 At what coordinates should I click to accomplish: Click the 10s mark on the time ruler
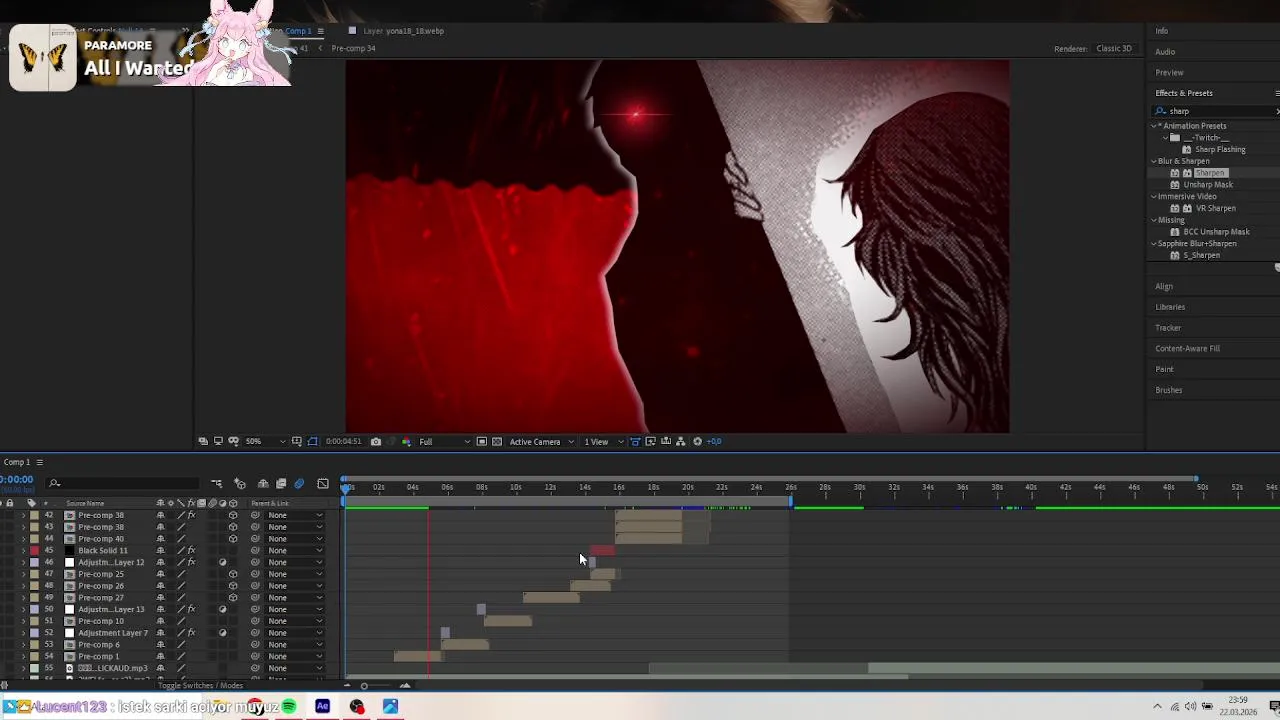pyautogui.click(x=516, y=487)
